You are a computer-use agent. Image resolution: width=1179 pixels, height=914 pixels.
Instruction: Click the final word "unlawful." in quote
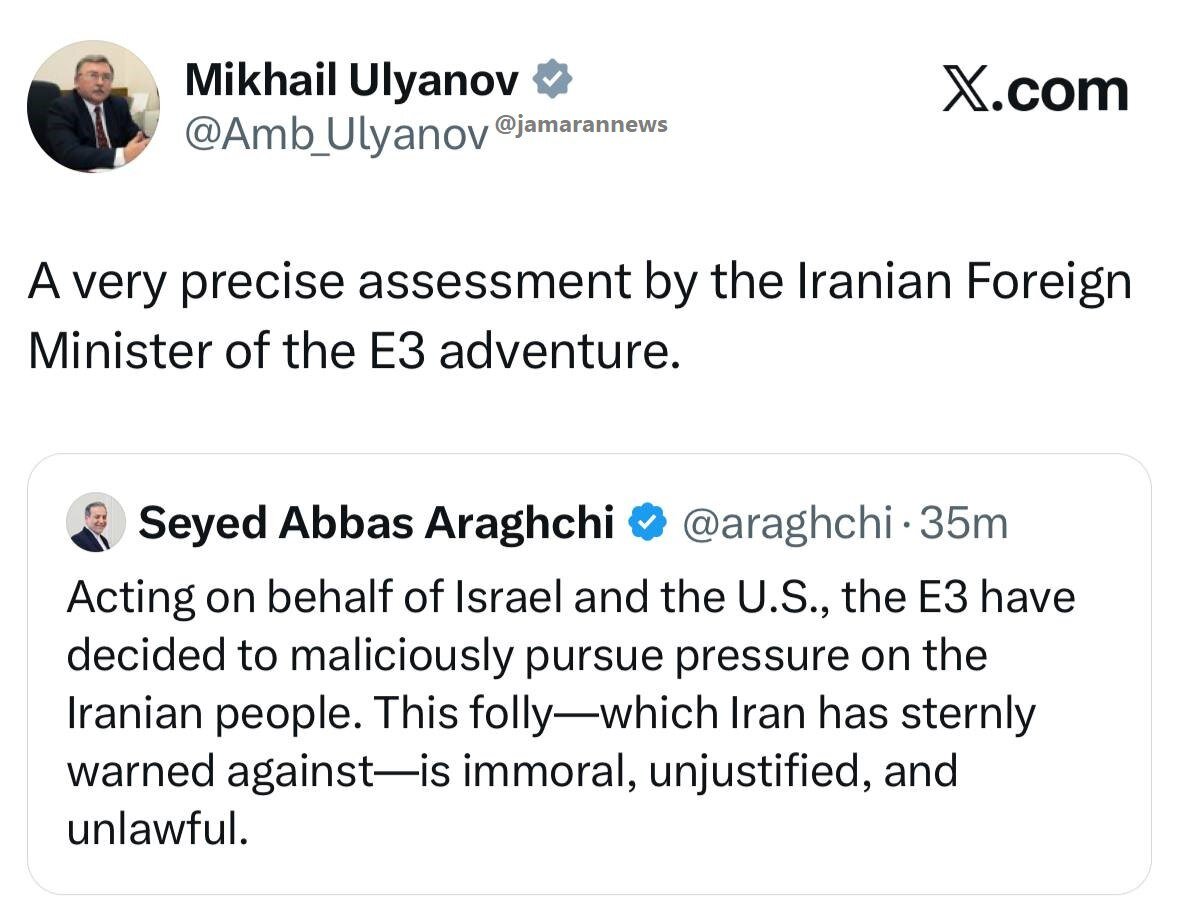pyautogui.click(x=157, y=829)
